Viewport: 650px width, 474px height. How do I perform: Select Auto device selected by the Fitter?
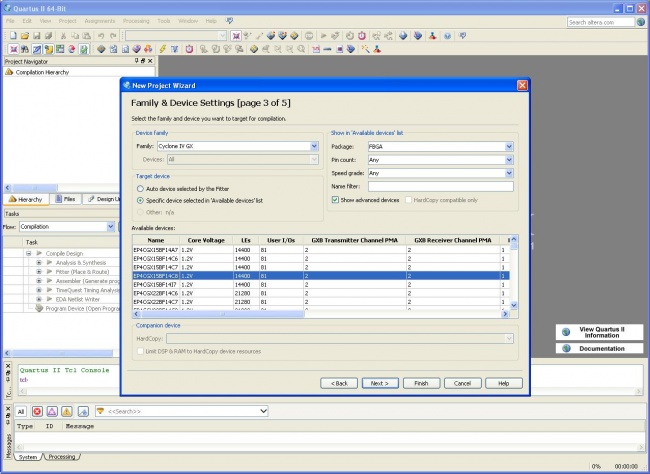click(x=140, y=189)
